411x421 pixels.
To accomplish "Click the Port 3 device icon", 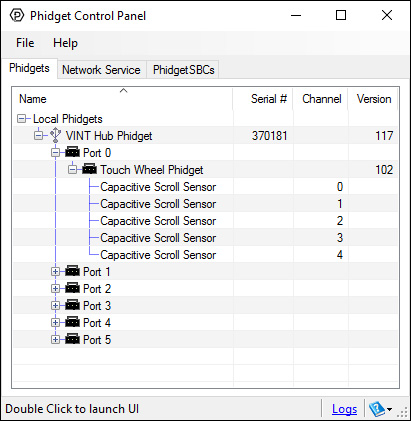I will point(72,305).
